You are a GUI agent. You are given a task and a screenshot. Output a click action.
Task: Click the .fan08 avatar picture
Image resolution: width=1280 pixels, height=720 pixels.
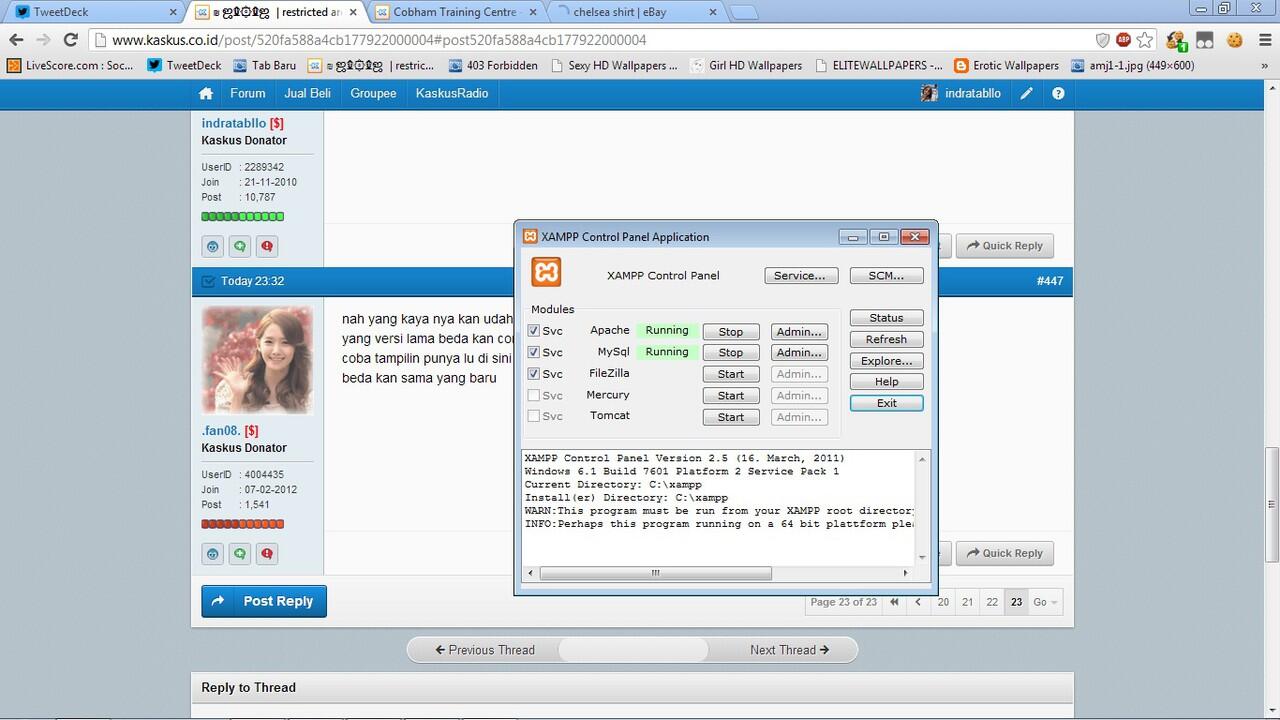click(x=258, y=360)
